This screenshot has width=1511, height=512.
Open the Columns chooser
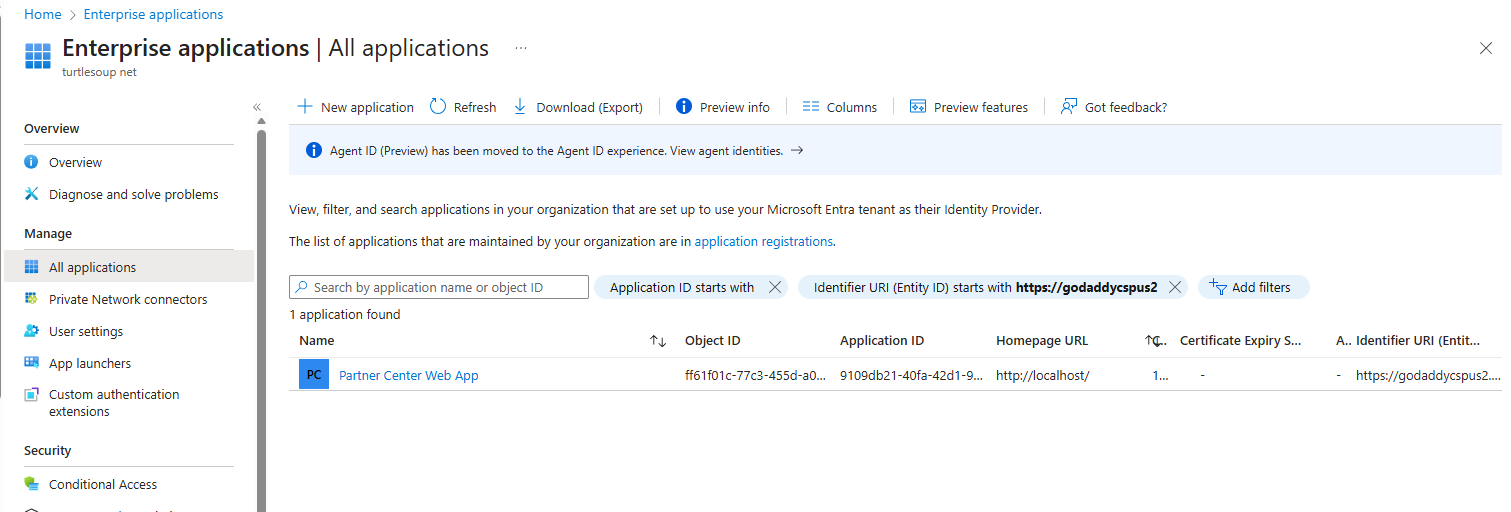(839, 107)
